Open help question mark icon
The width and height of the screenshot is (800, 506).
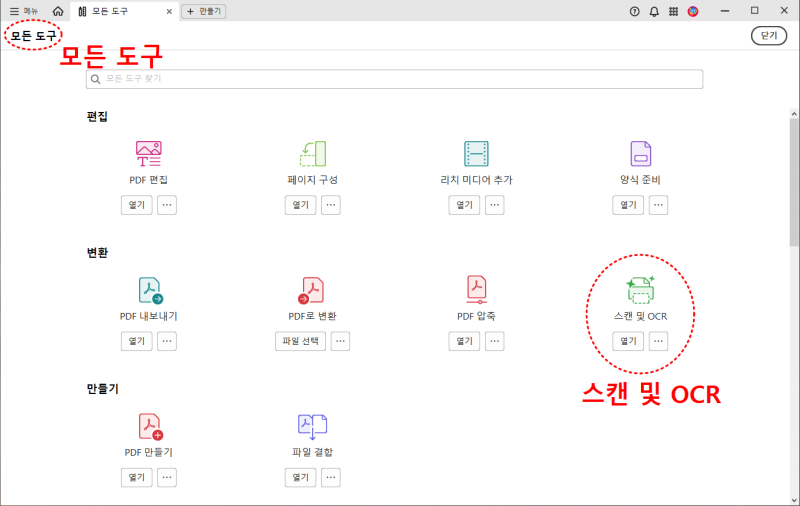point(634,11)
